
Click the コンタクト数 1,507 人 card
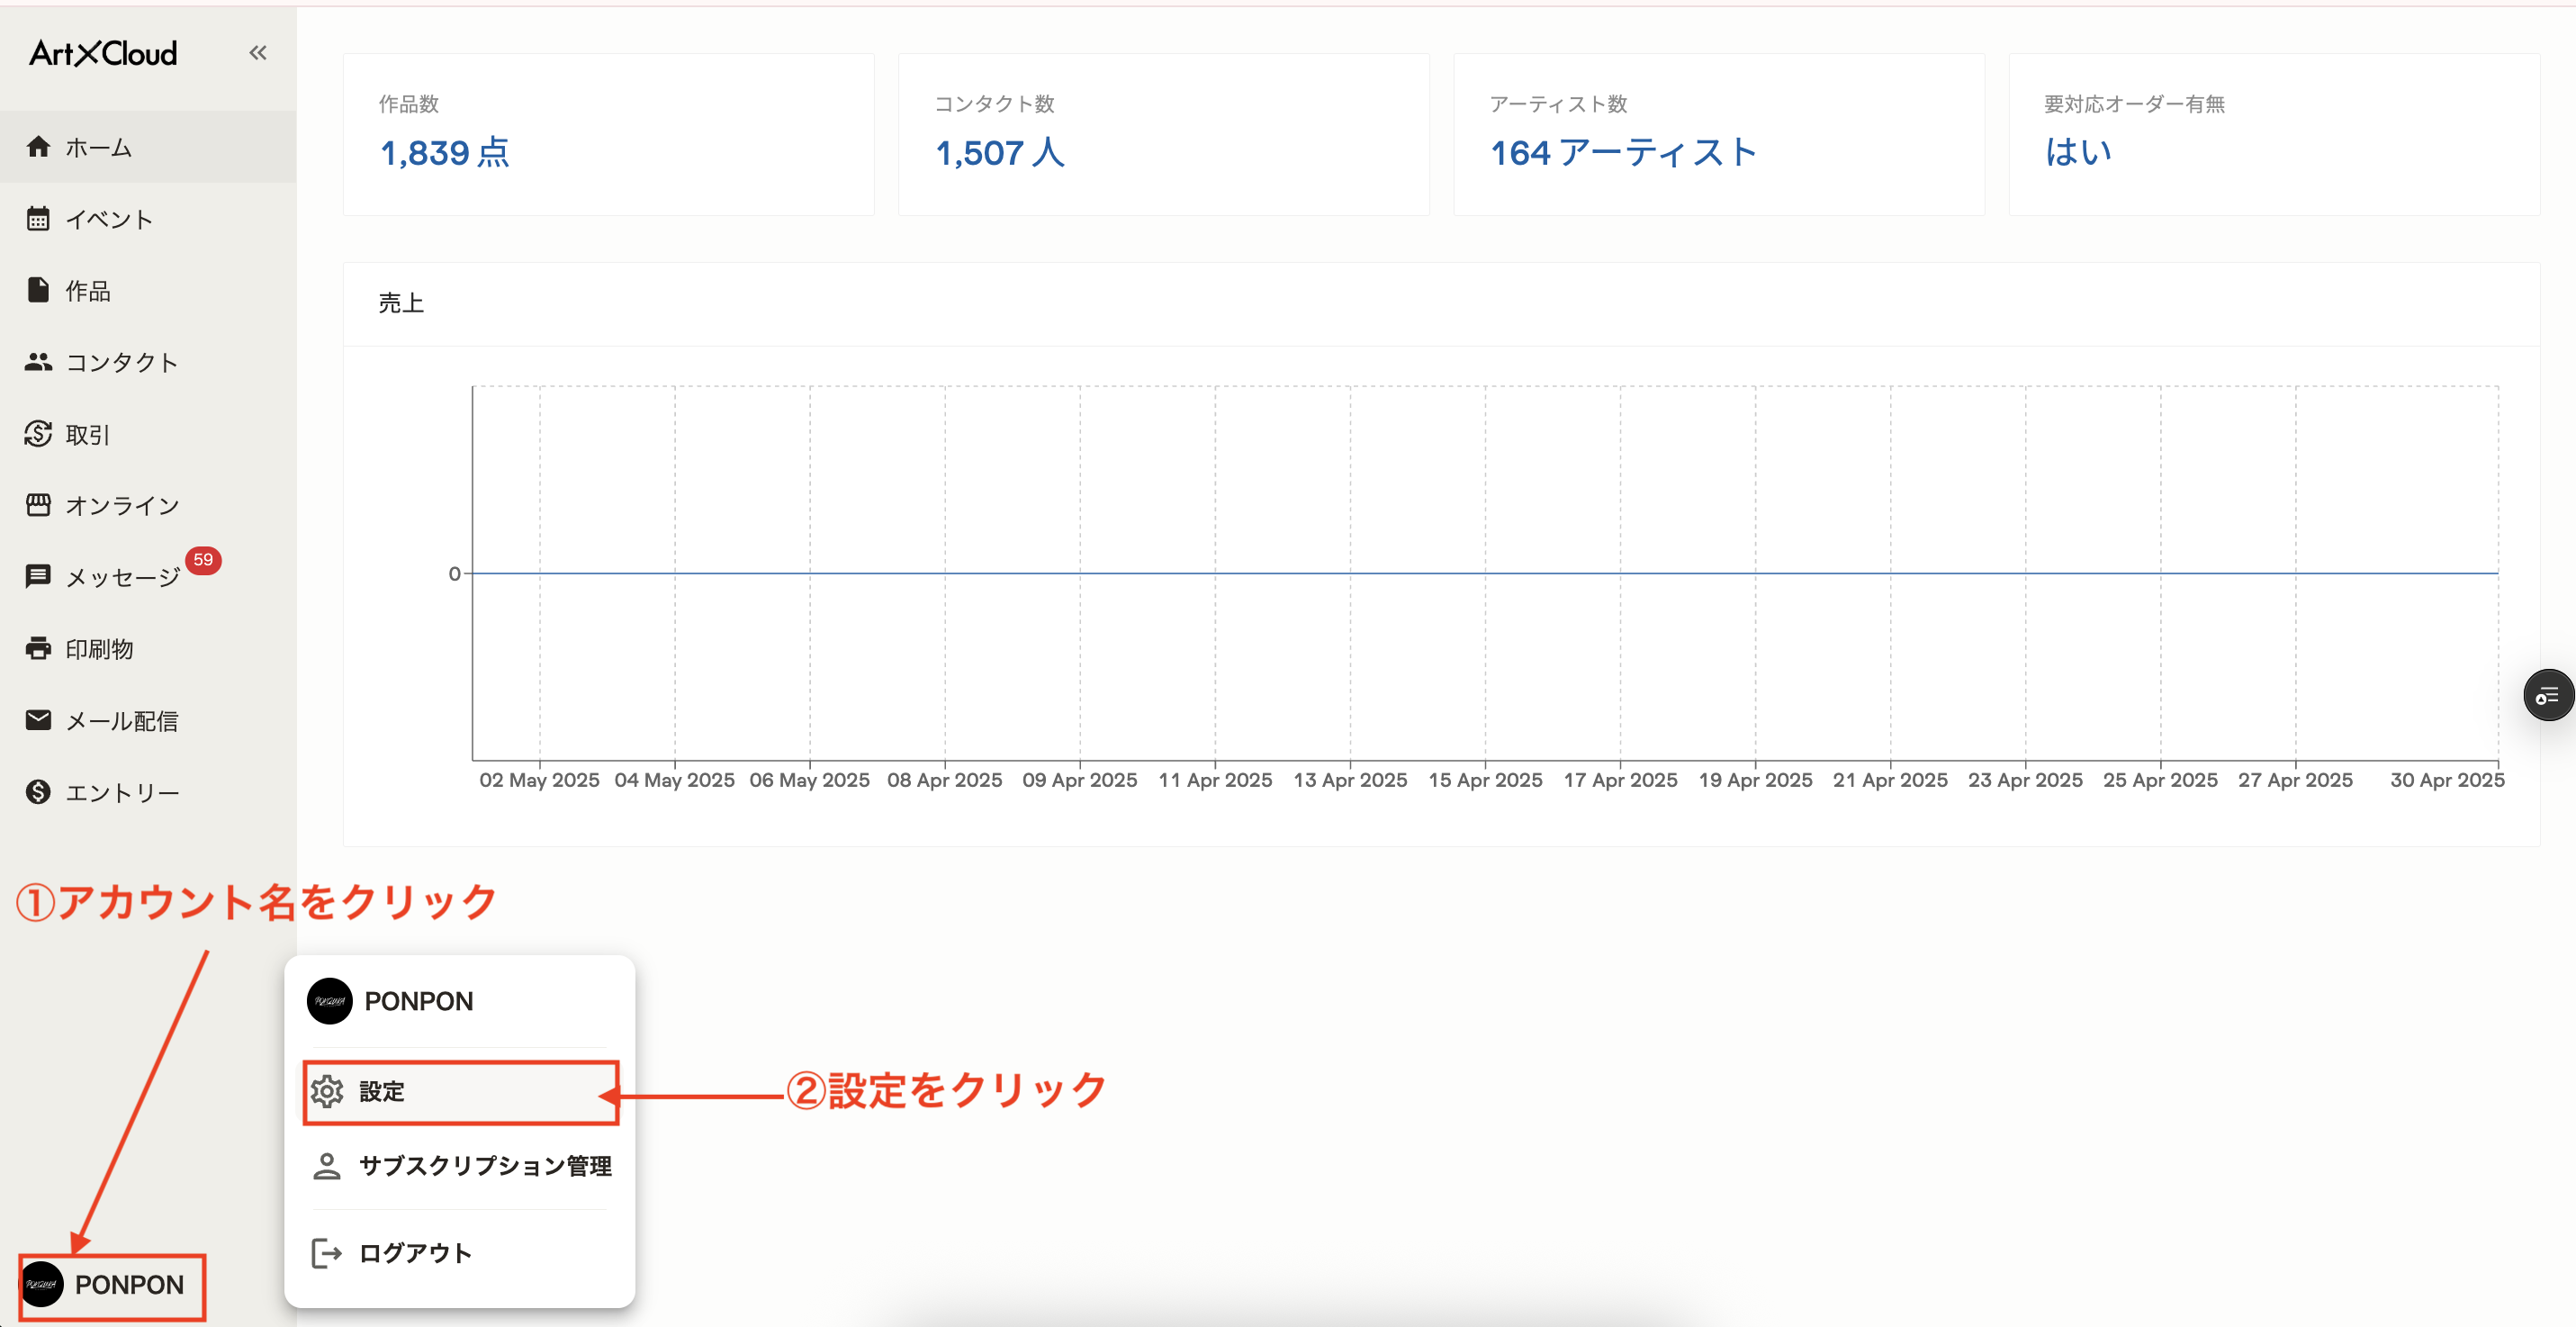(1164, 135)
